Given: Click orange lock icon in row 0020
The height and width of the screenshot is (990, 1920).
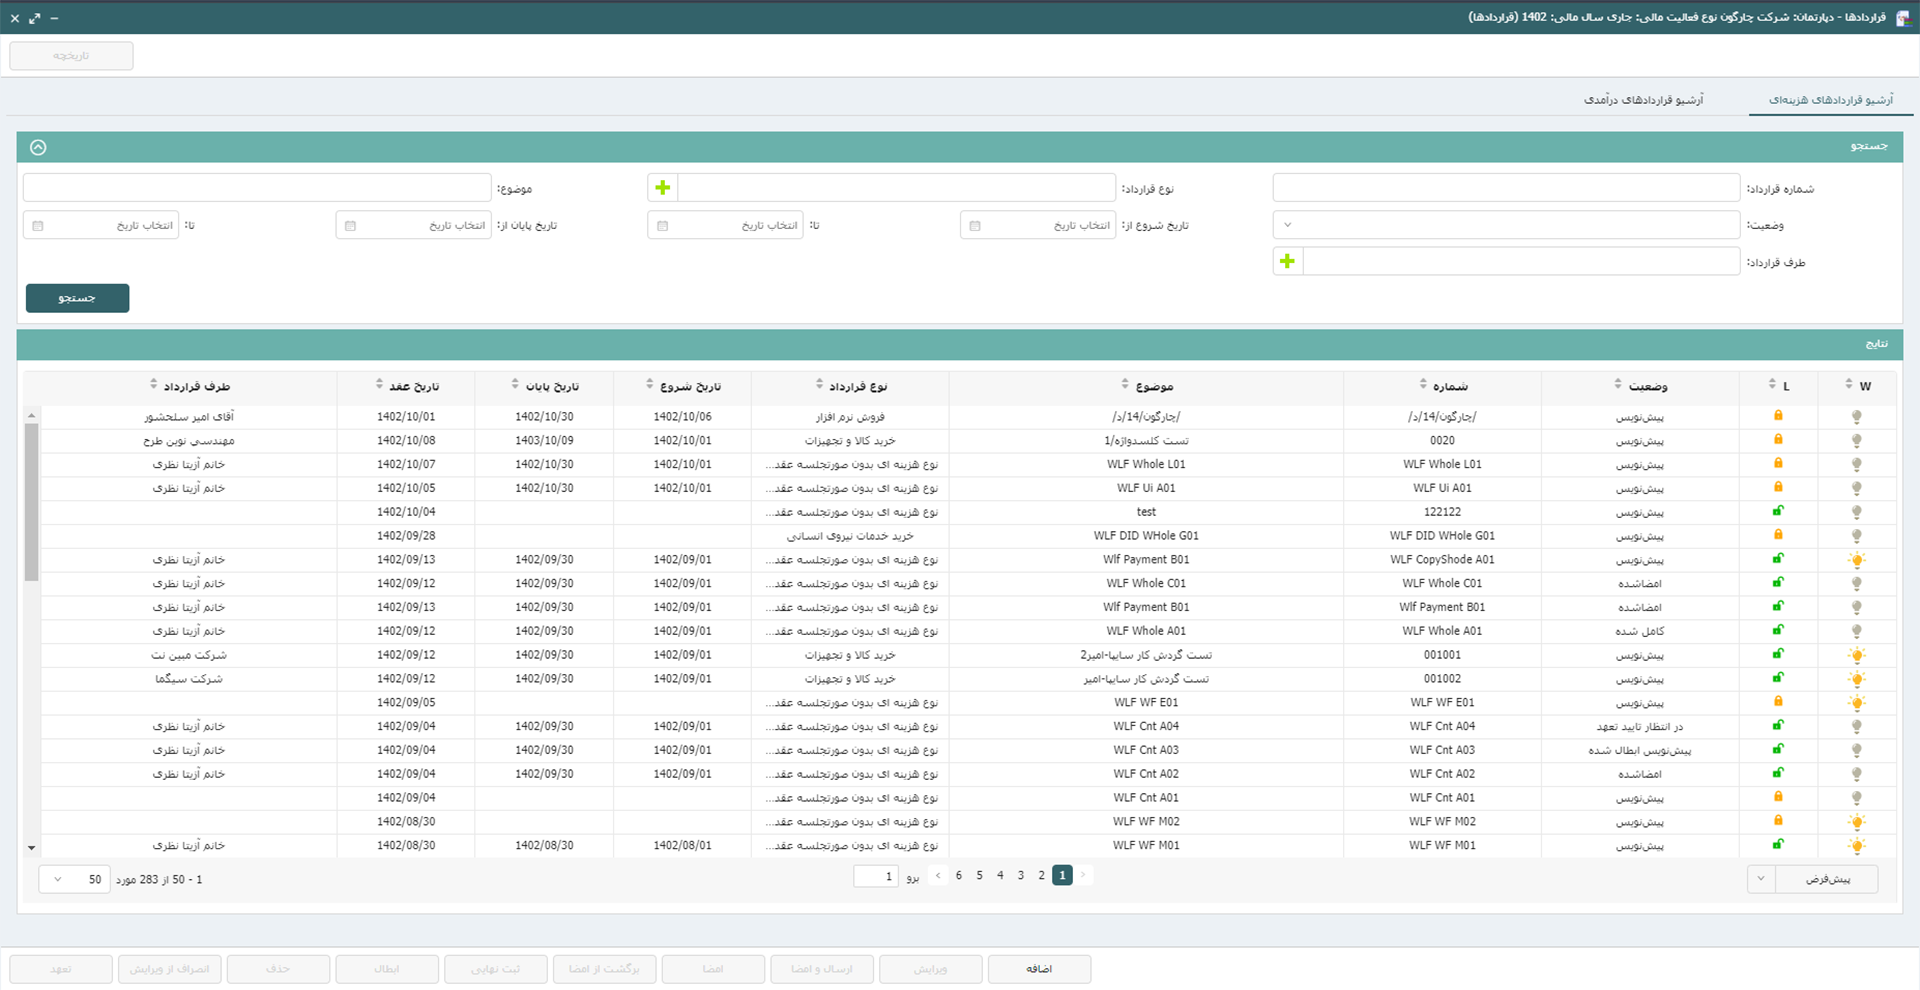Looking at the screenshot, I should [x=1778, y=440].
